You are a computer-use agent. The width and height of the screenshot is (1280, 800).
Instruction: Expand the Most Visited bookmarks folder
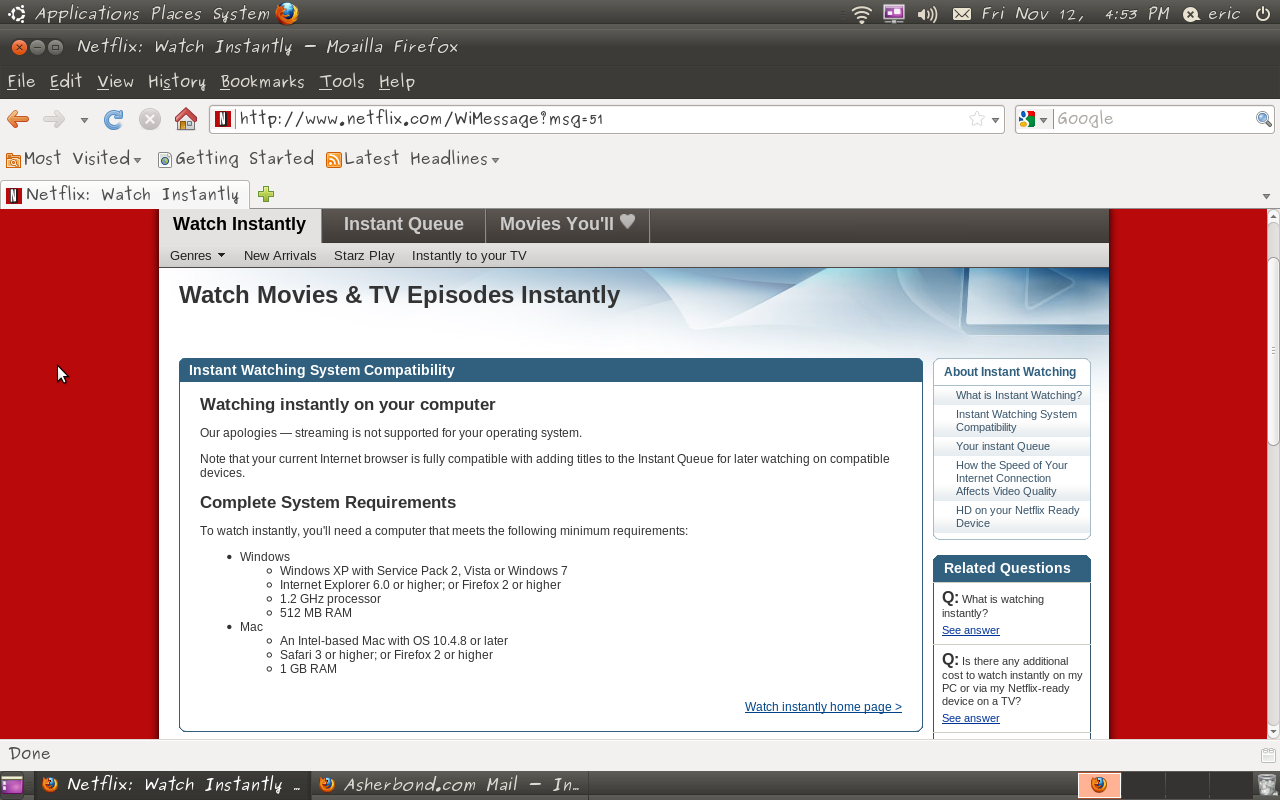pyautogui.click(x=74, y=159)
